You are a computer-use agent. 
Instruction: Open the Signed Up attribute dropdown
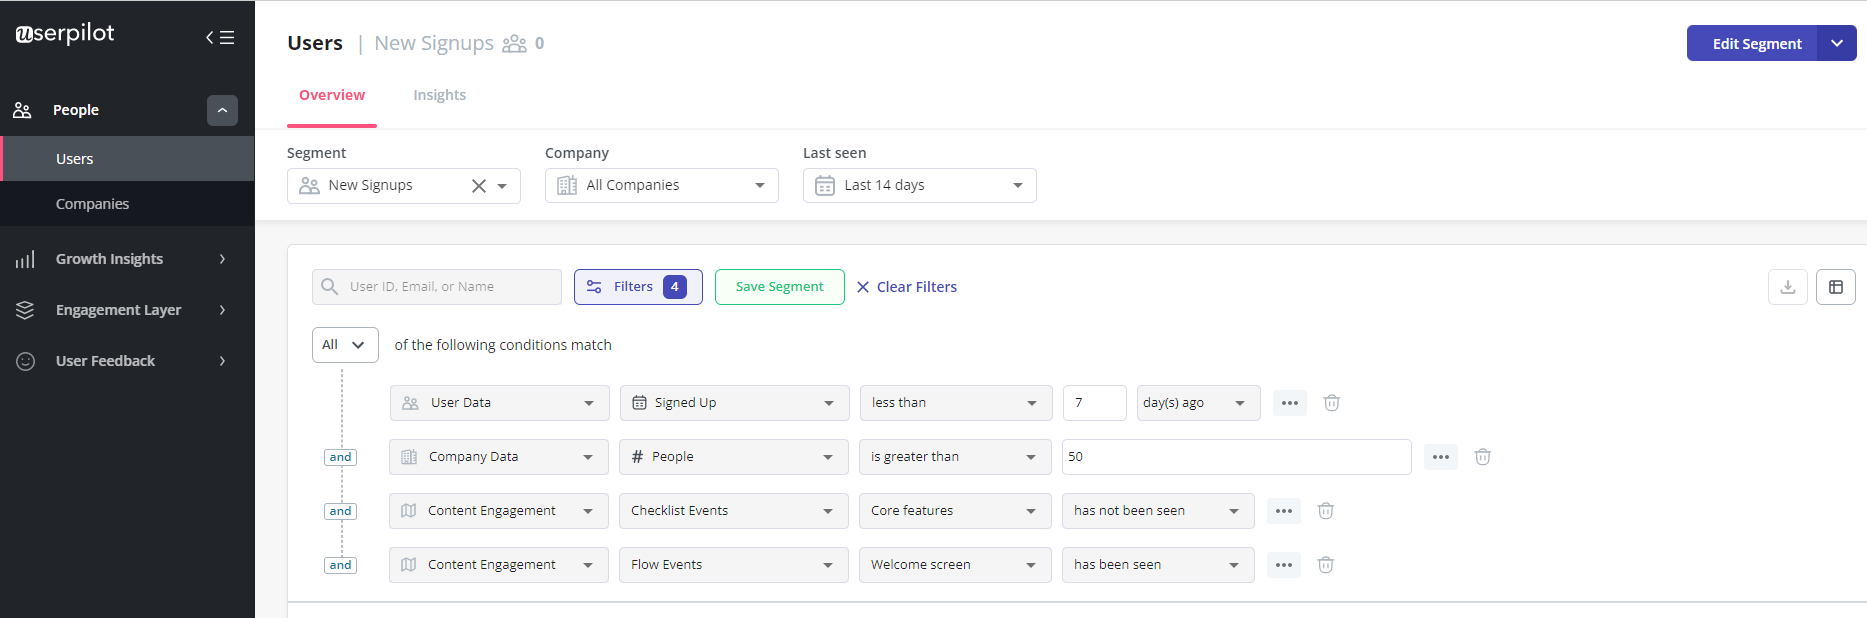coord(734,403)
